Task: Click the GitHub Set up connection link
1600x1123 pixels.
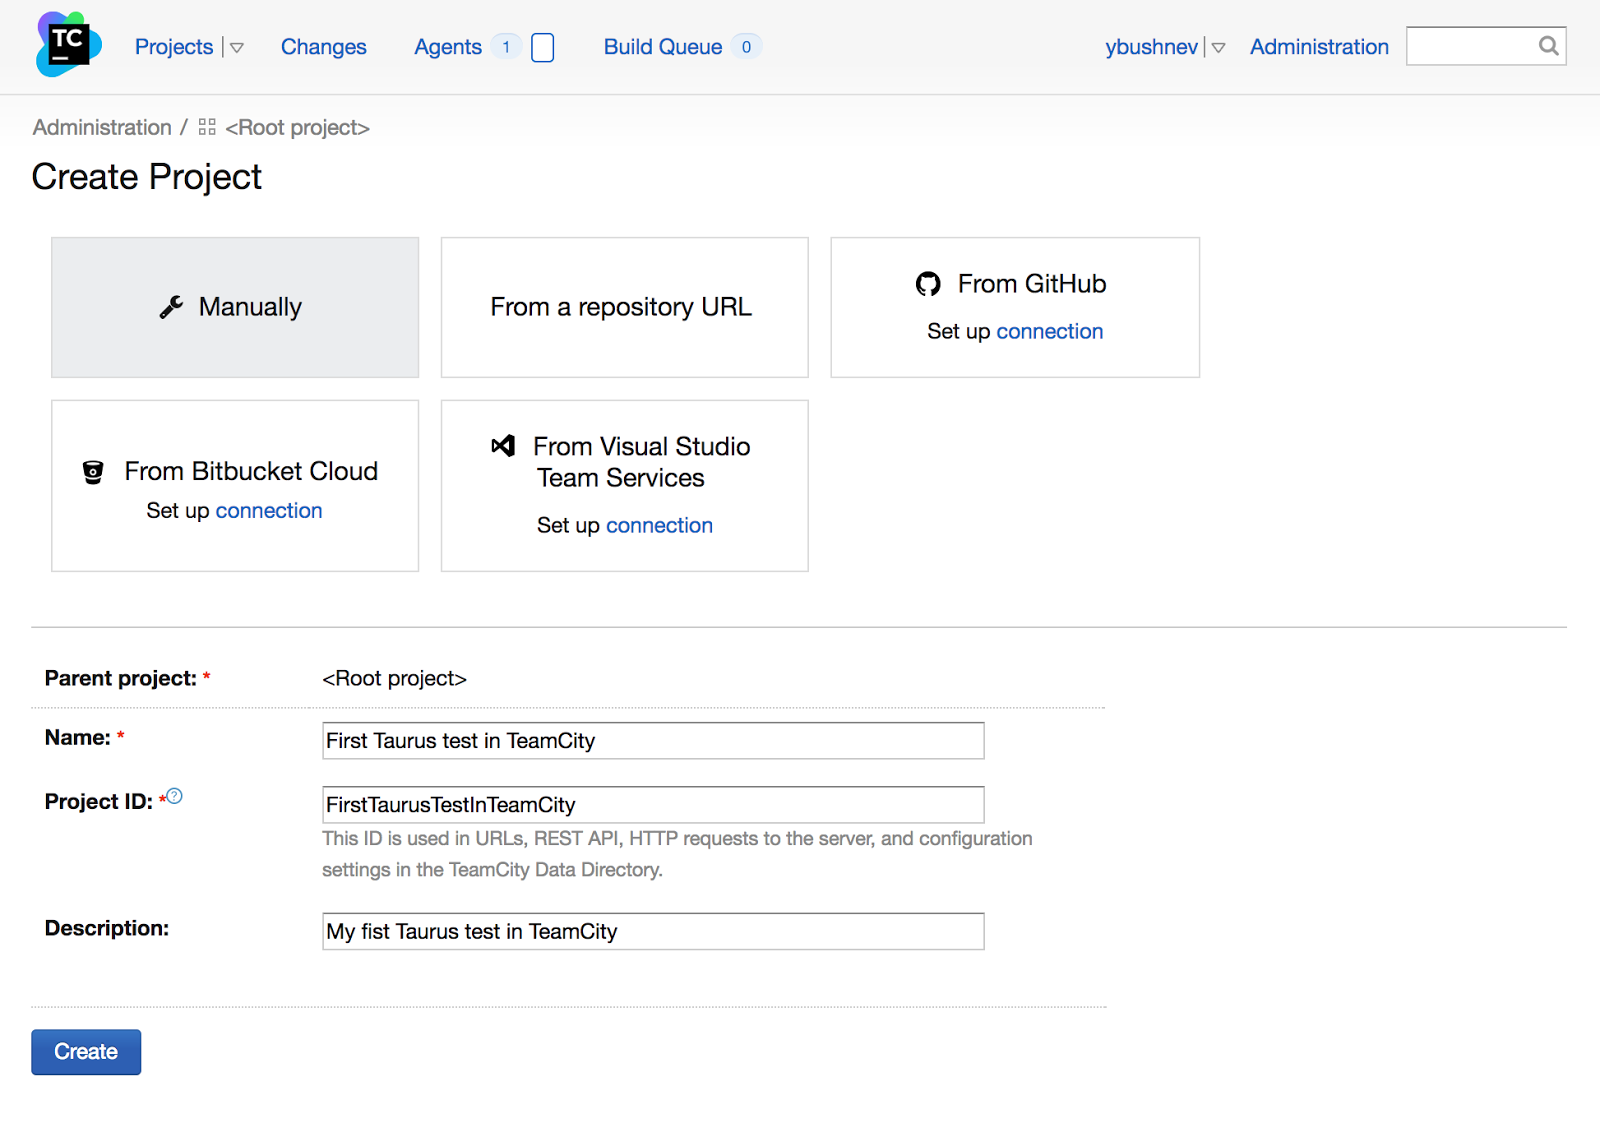Action: tap(1049, 332)
